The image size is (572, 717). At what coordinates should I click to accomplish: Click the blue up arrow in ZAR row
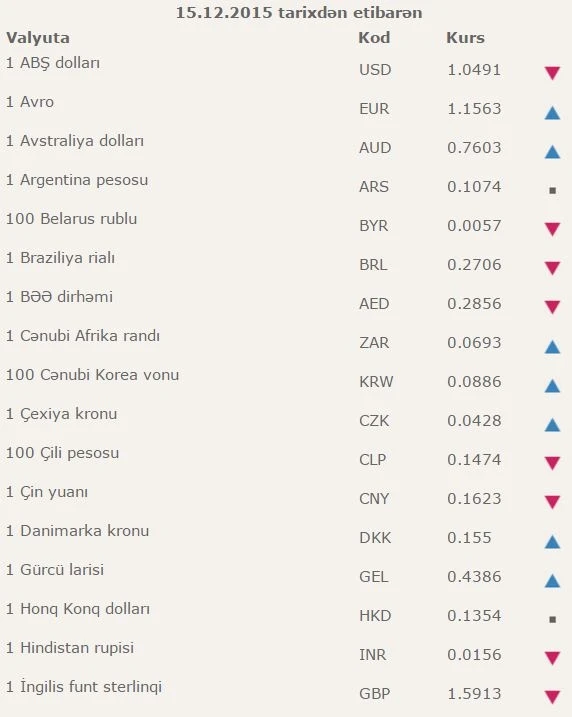[x=552, y=347]
